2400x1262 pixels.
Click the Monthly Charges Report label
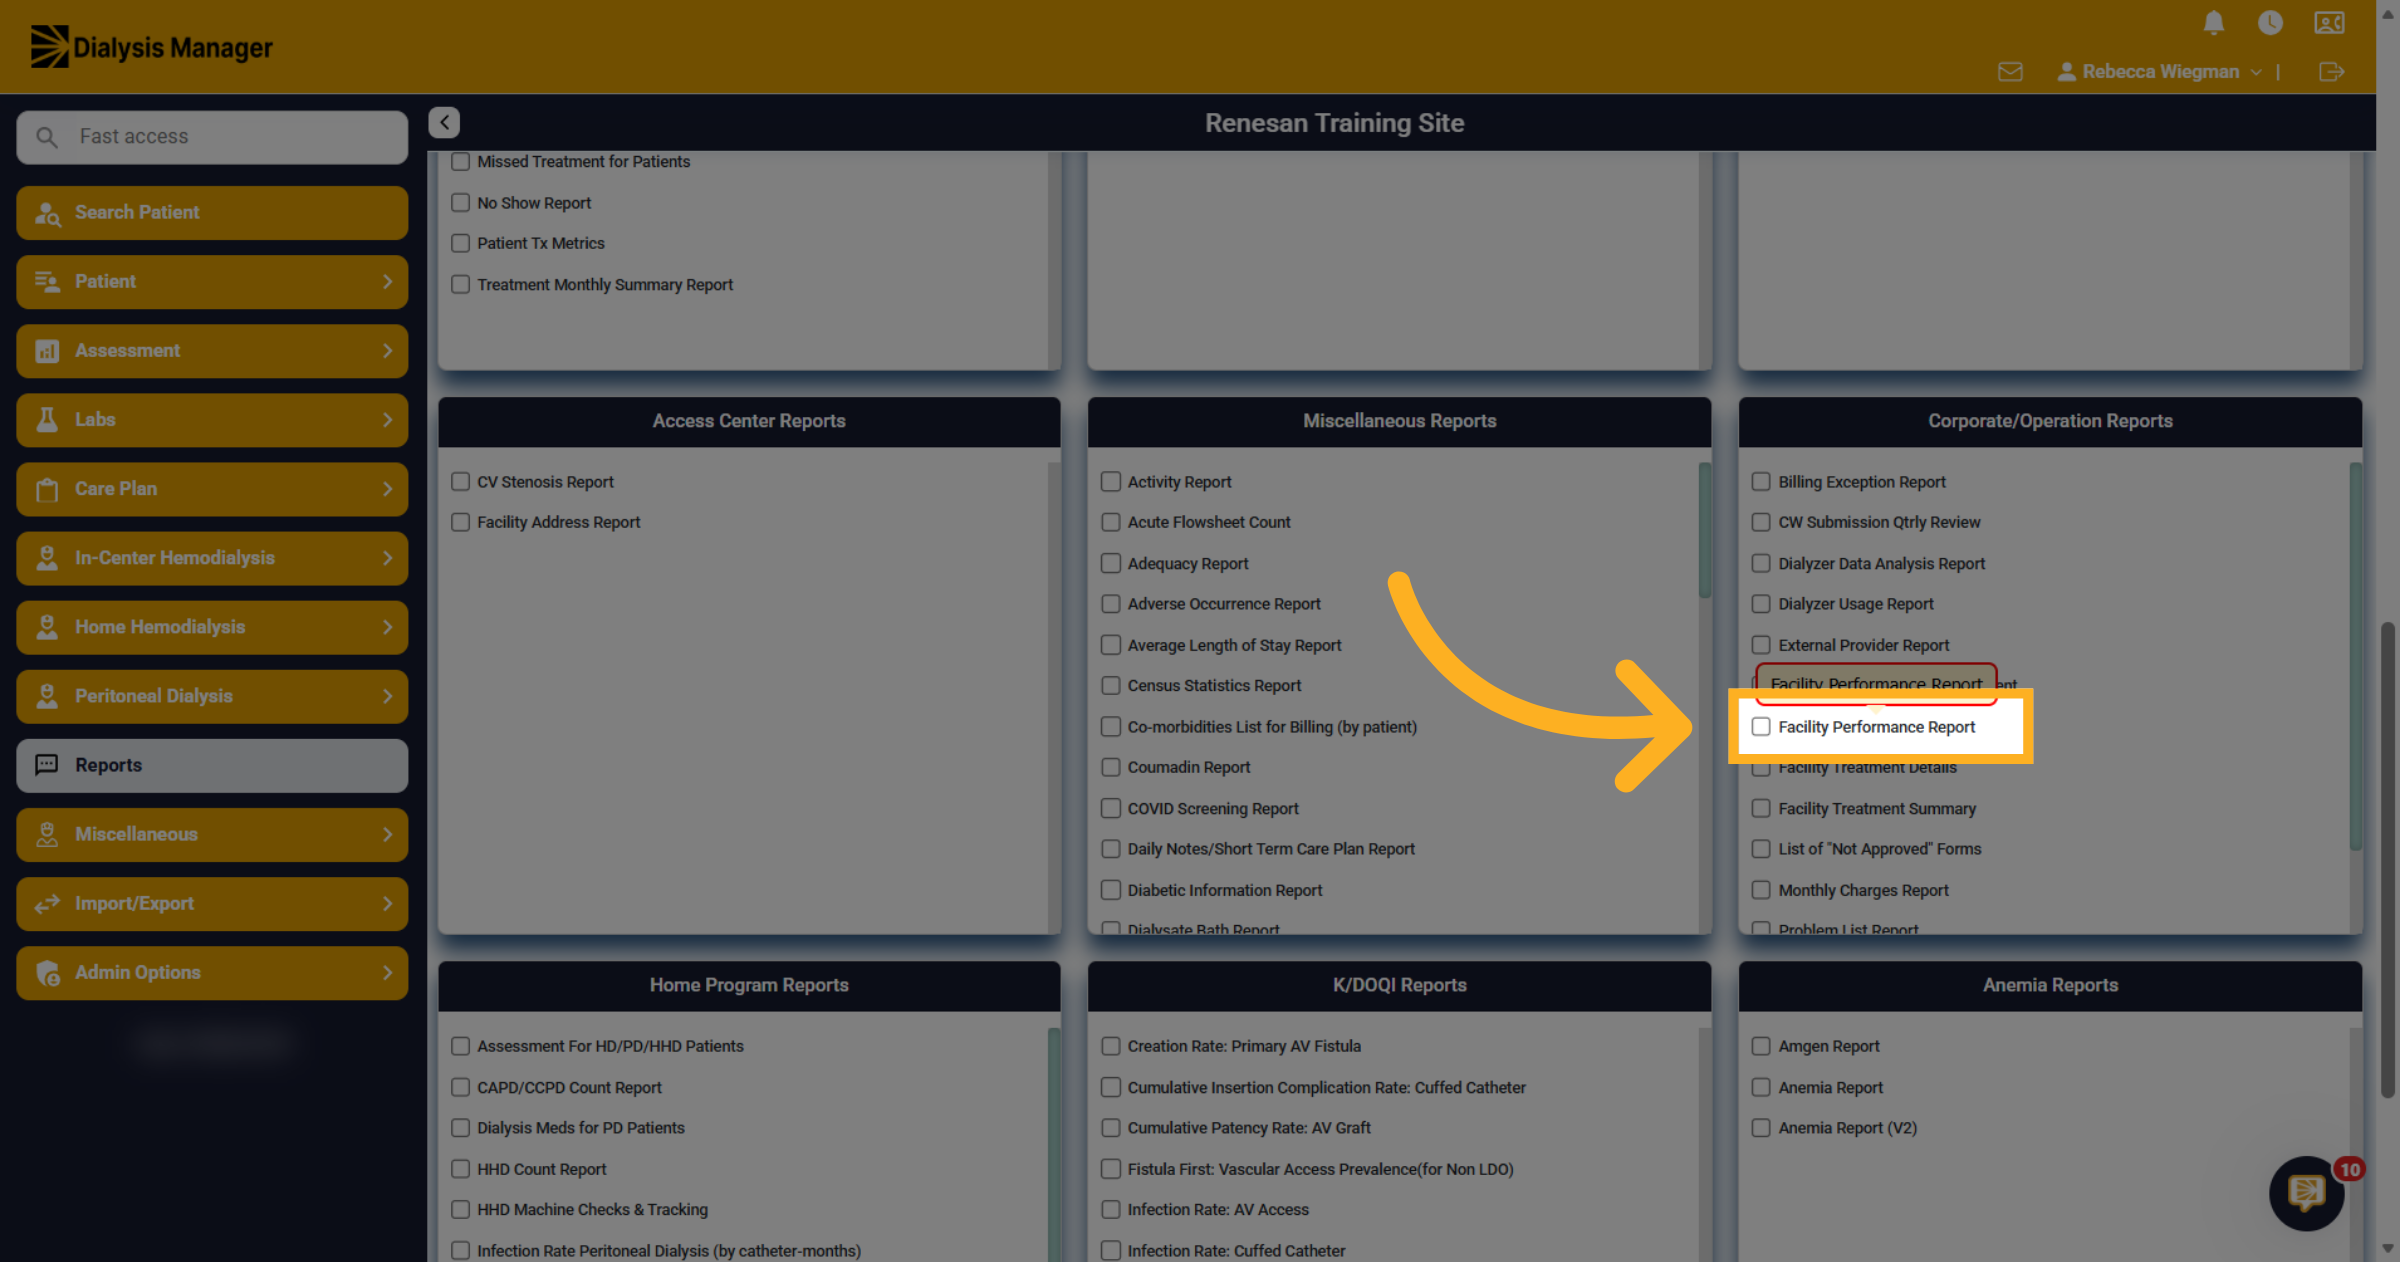coord(1863,890)
